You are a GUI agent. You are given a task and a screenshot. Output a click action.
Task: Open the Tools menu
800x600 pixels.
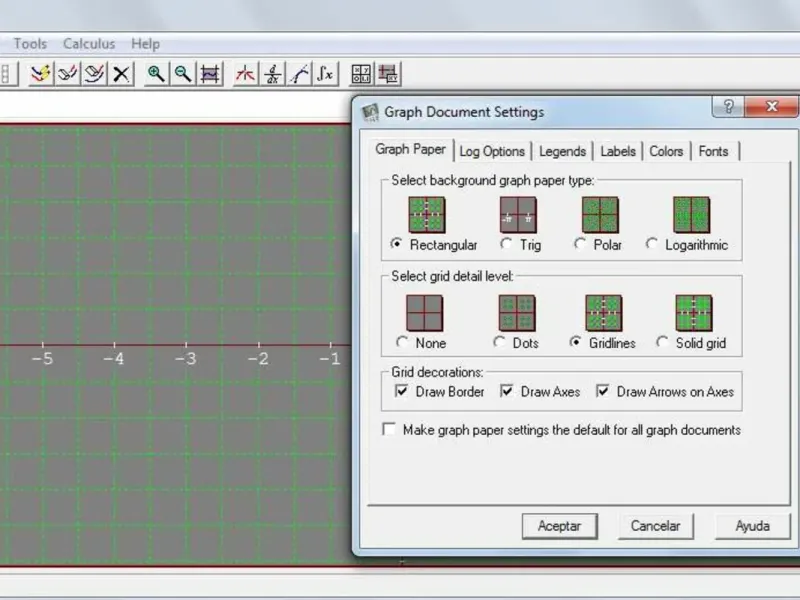[30, 44]
